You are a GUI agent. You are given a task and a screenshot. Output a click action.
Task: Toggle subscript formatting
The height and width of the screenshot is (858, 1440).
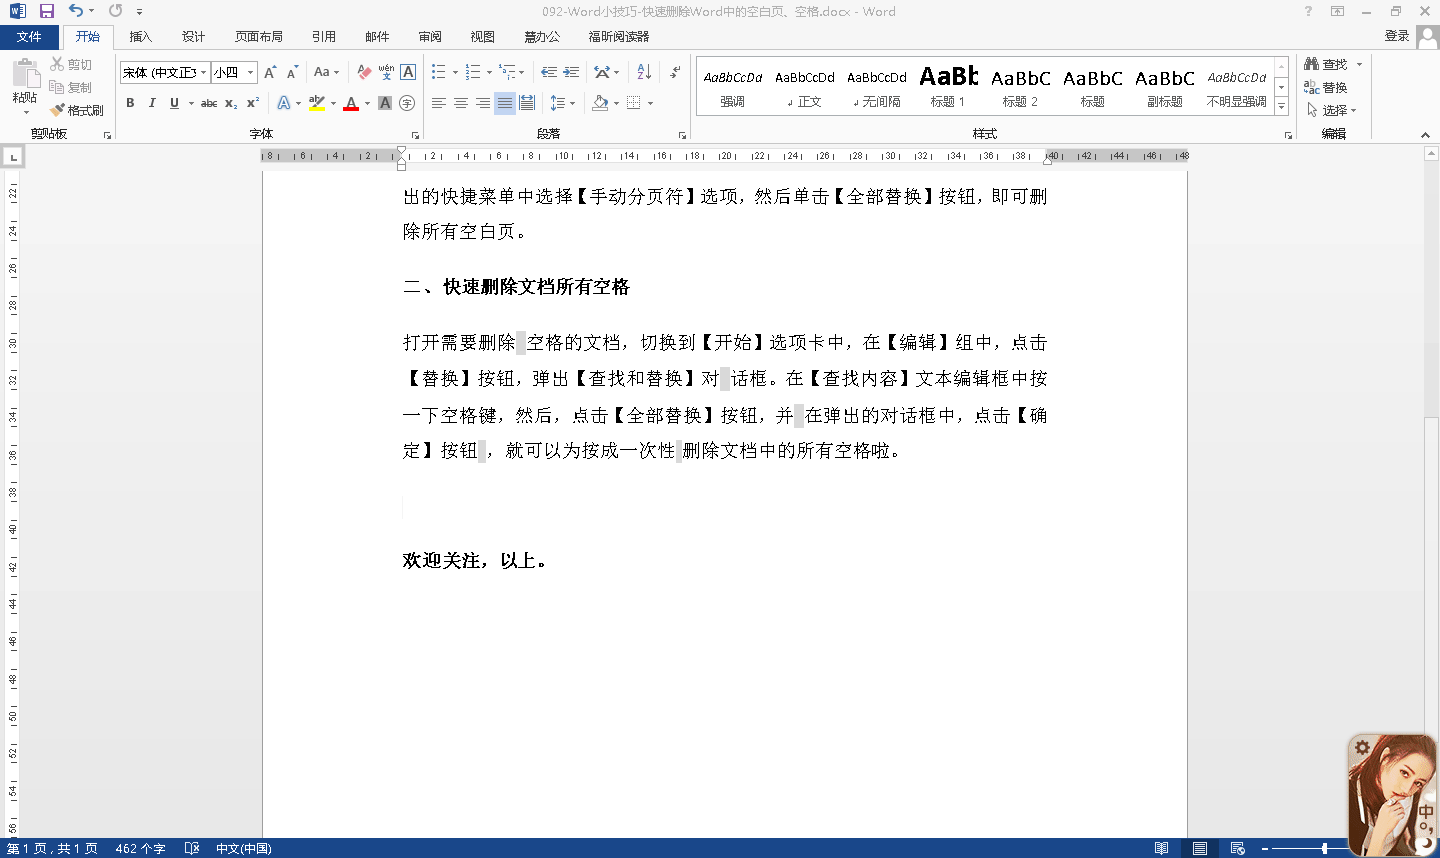tap(231, 103)
